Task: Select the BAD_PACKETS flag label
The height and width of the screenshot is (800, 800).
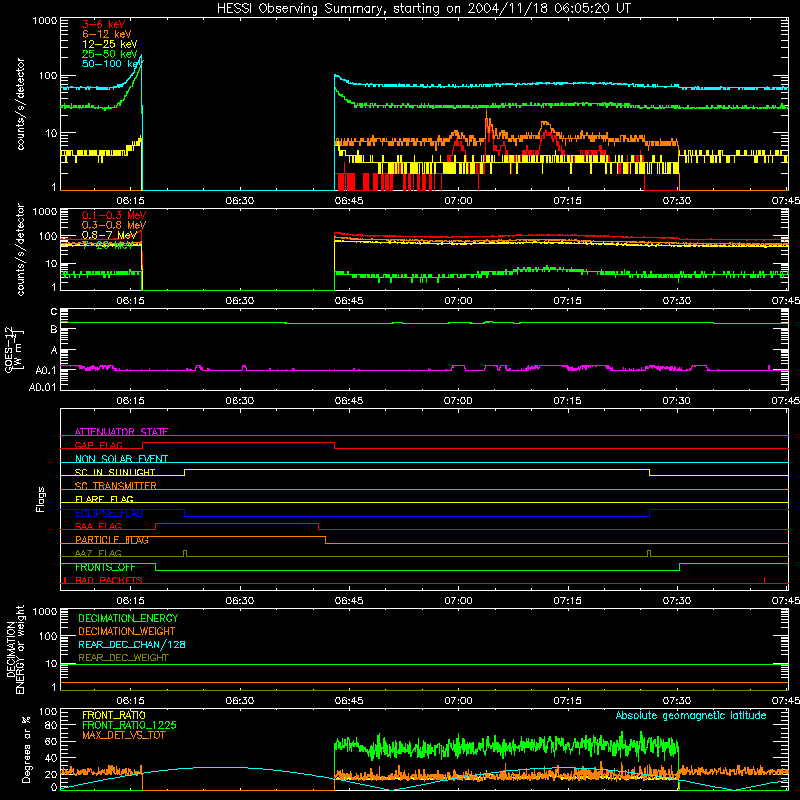Action: tap(109, 580)
